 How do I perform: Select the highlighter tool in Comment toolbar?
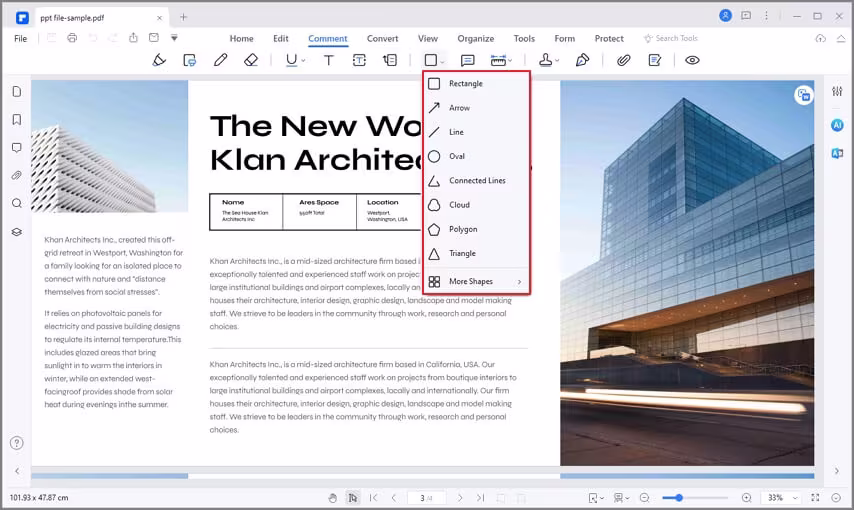(x=159, y=60)
